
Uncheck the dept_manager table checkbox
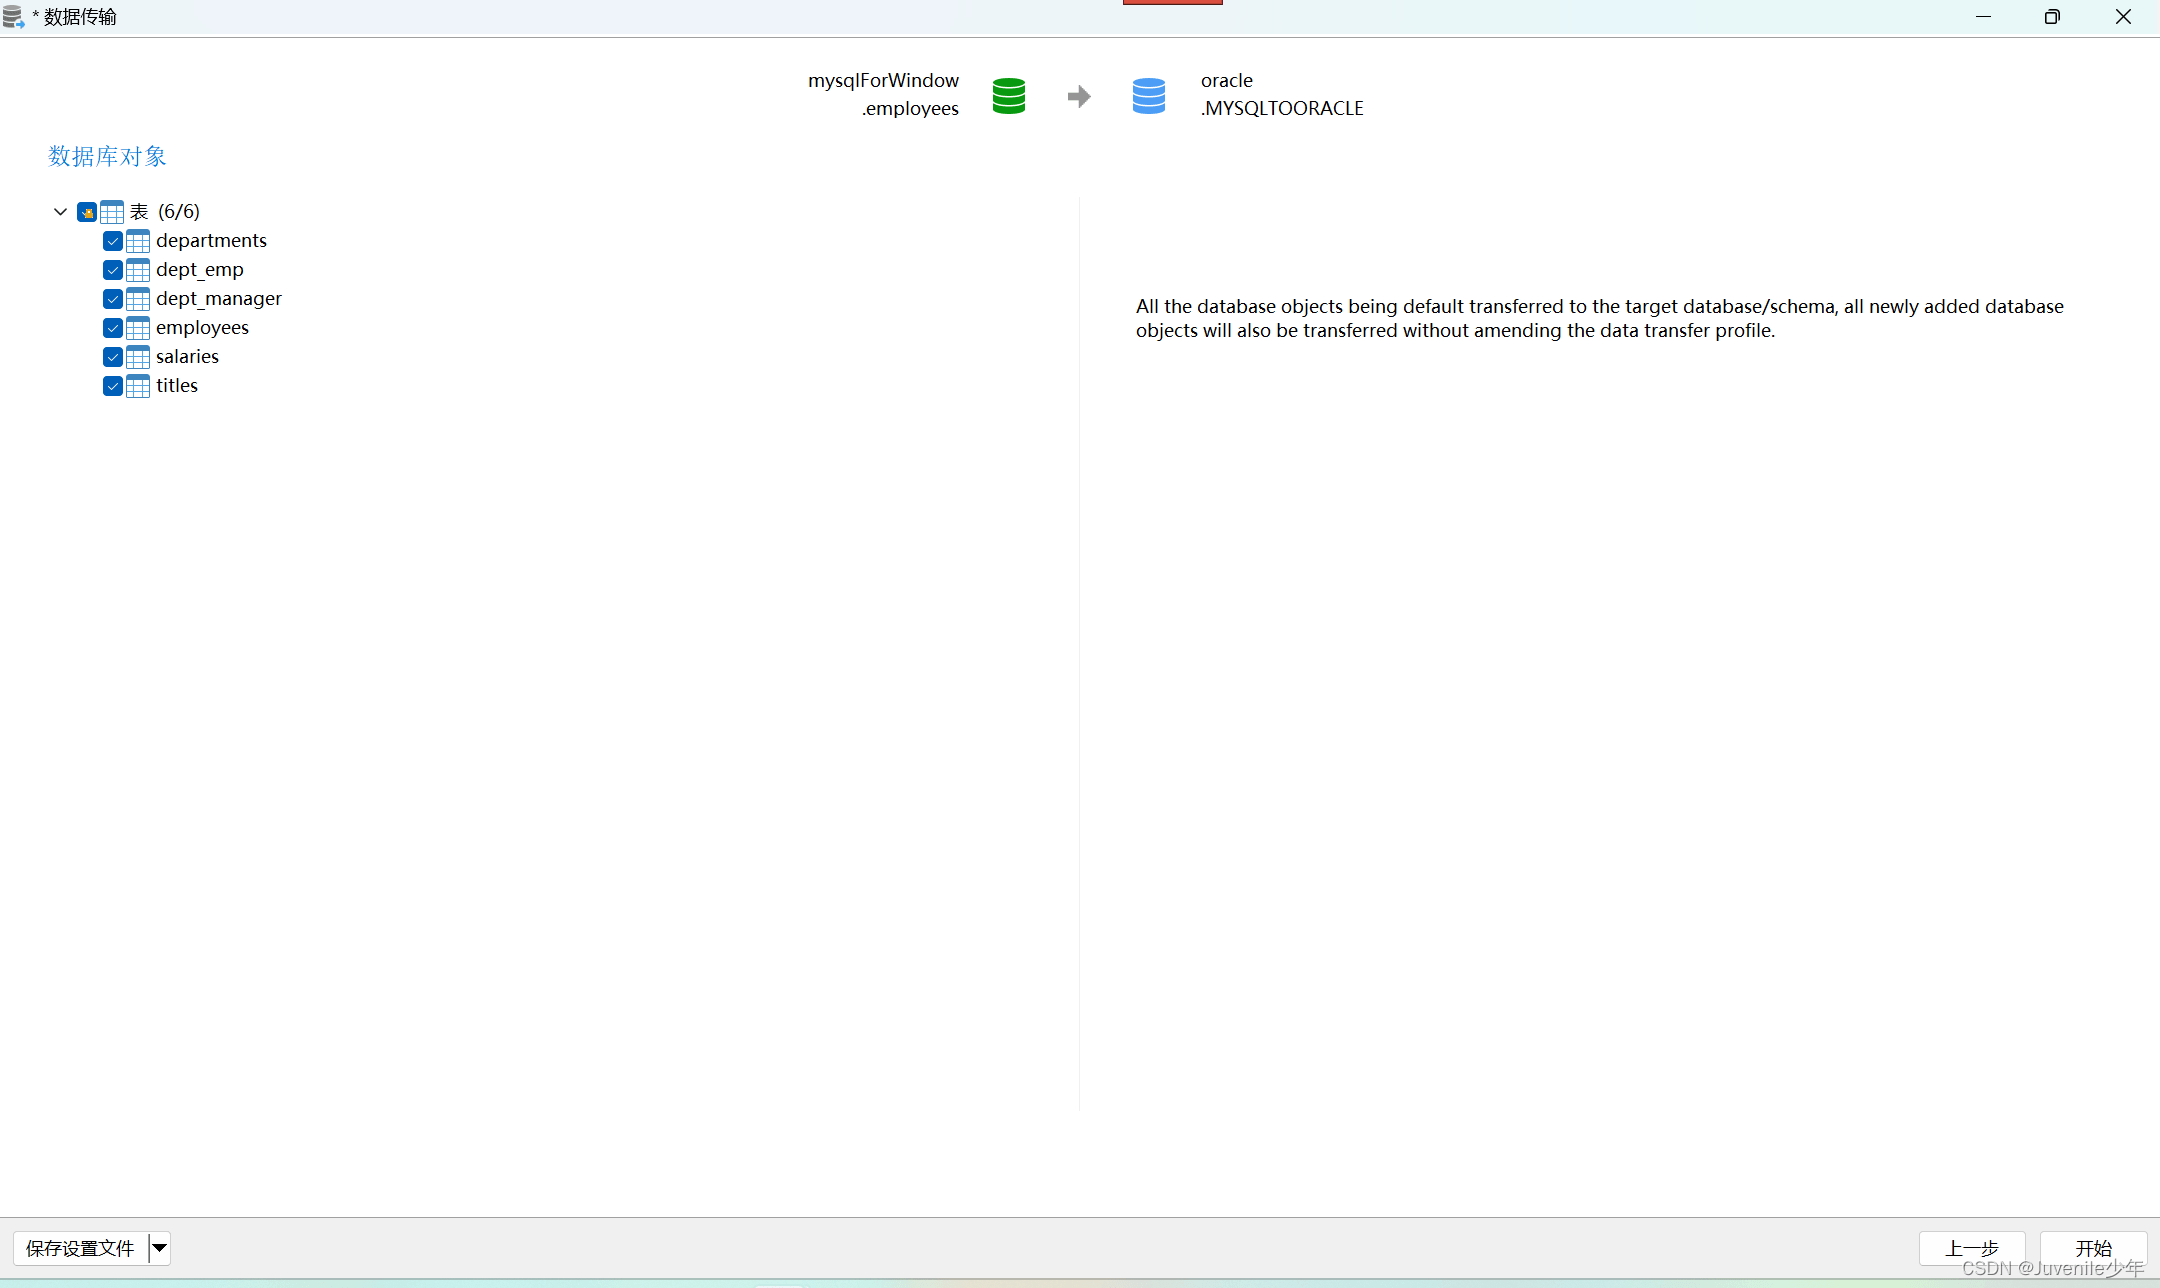click(x=113, y=299)
